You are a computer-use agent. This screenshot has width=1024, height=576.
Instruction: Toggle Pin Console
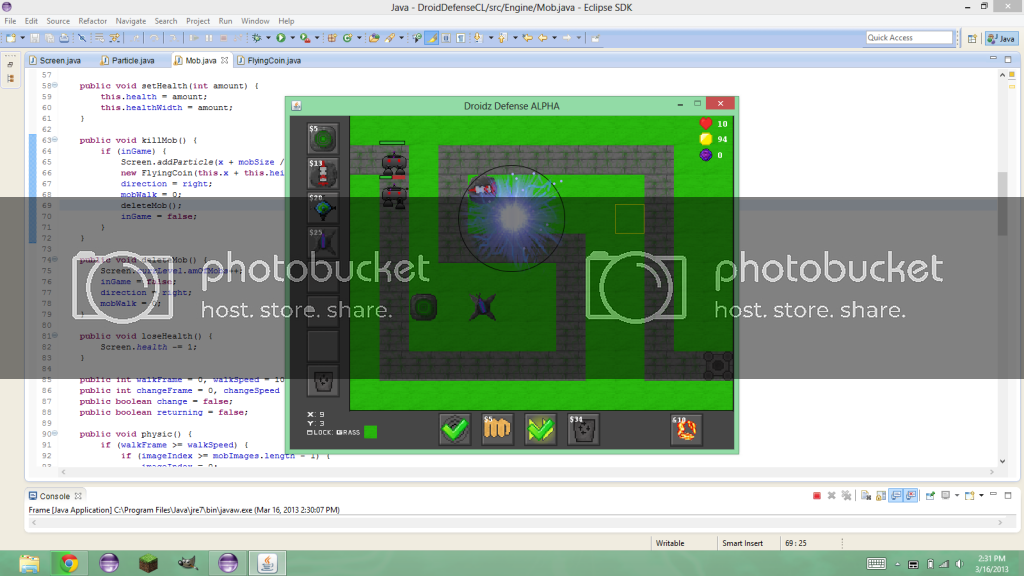pyautogui.click(x=930, y=496)
